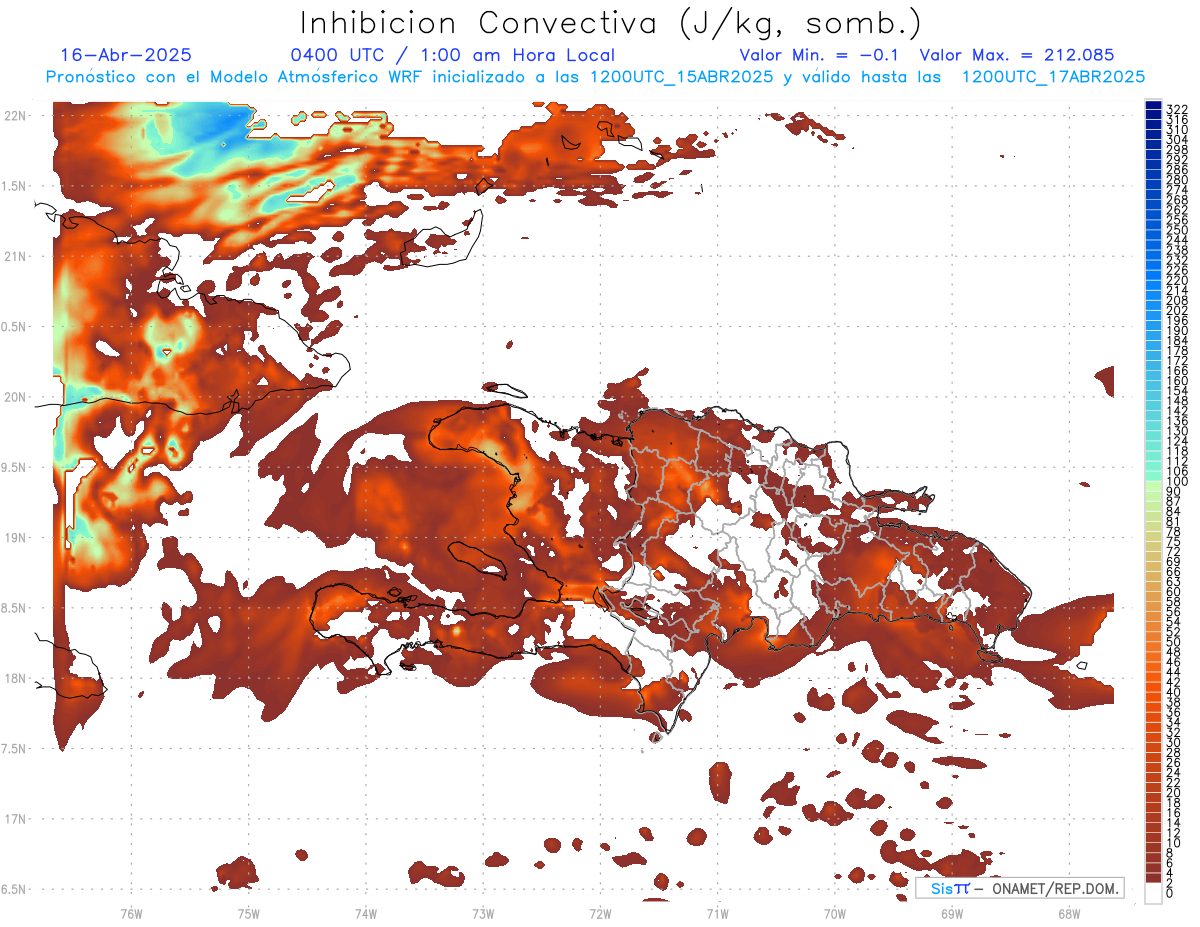The width and height of the screenshot is (1200, 927).
Task: Click the 20N latitude label
Action: click(17, 397)
